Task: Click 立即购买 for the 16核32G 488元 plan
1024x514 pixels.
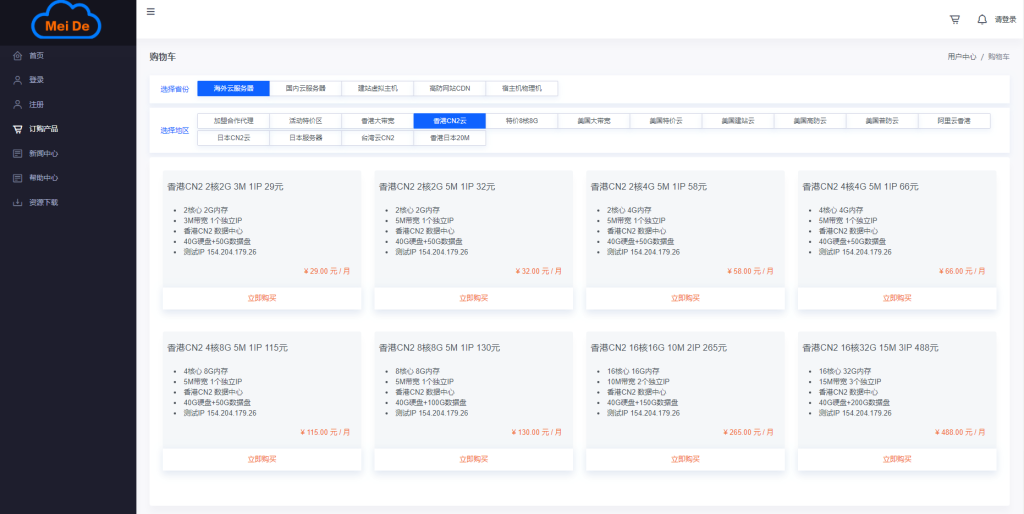Action: 897,460
